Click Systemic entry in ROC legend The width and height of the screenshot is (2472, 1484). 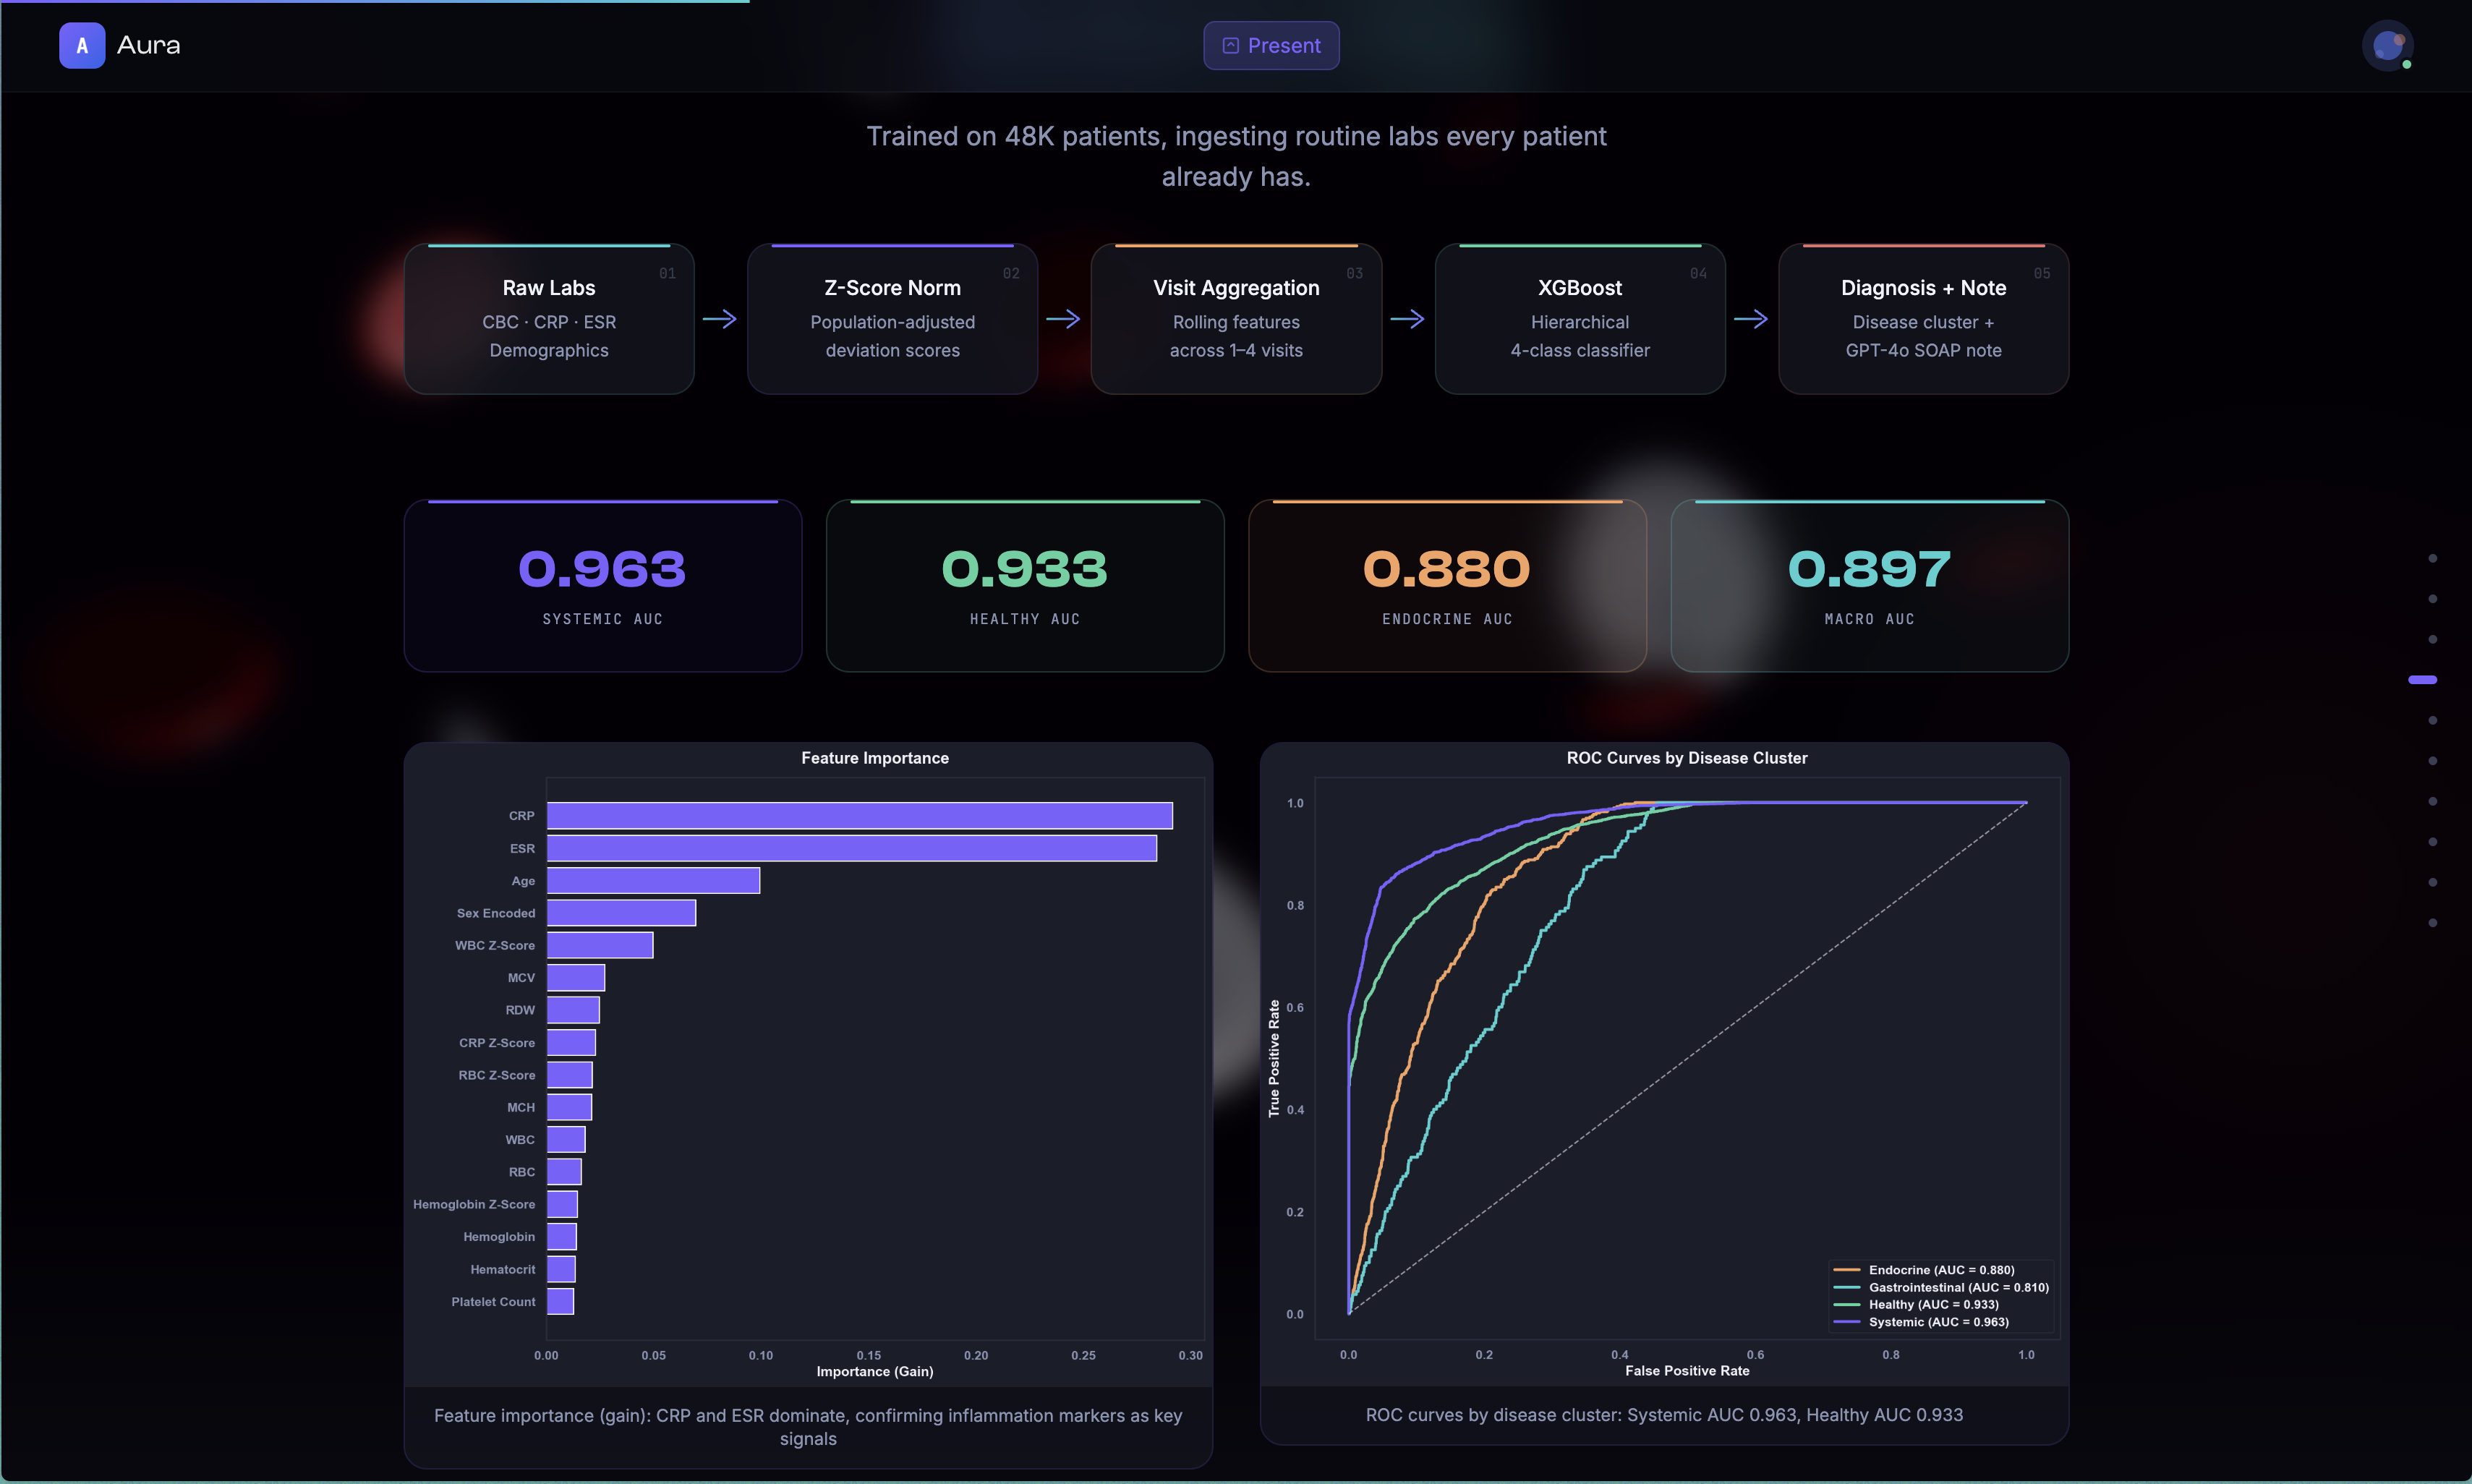pyautogui.click(x=1937, y=1322)
